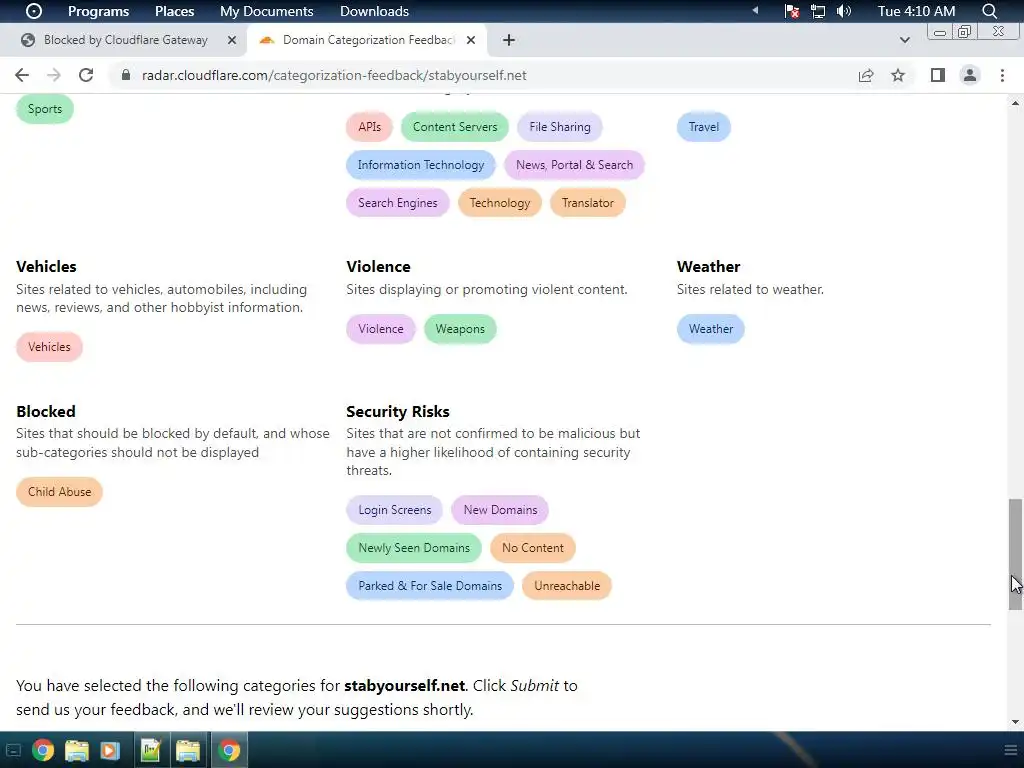
Task: Open the chart notepad taskbar icon
Action: click(x=150, y=750)
